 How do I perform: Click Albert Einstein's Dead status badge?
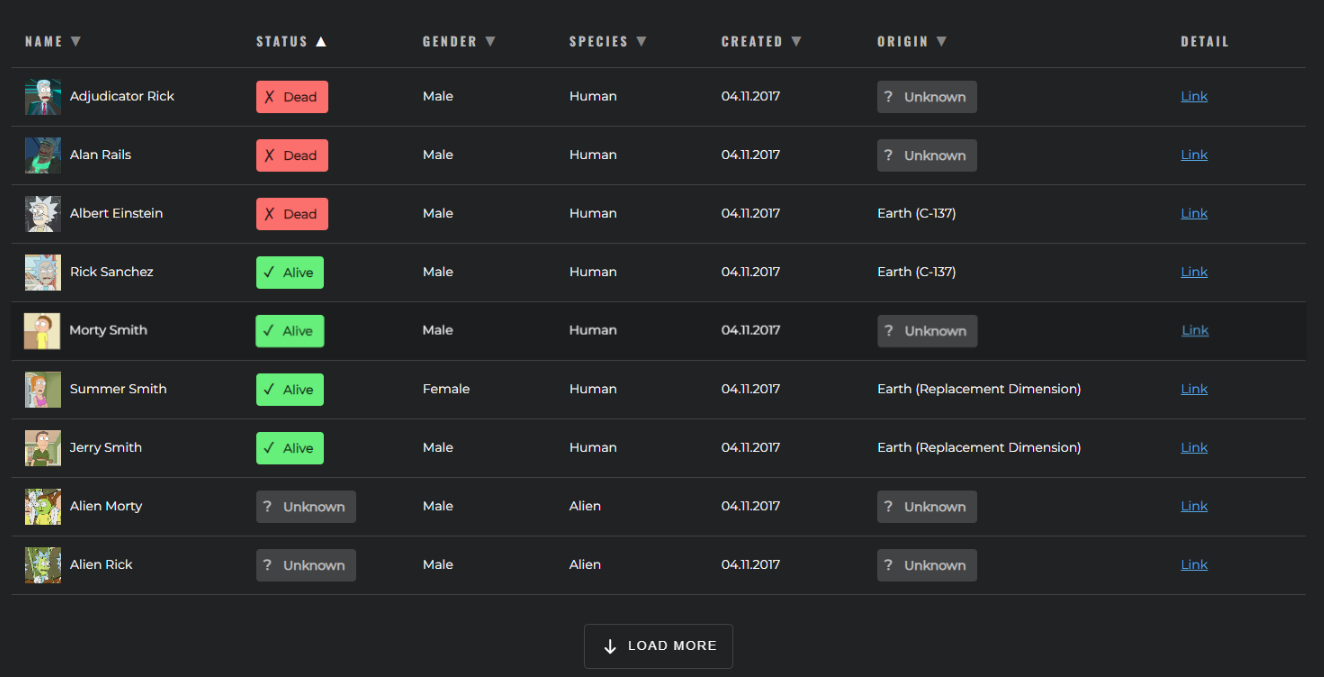coord(292,214)
